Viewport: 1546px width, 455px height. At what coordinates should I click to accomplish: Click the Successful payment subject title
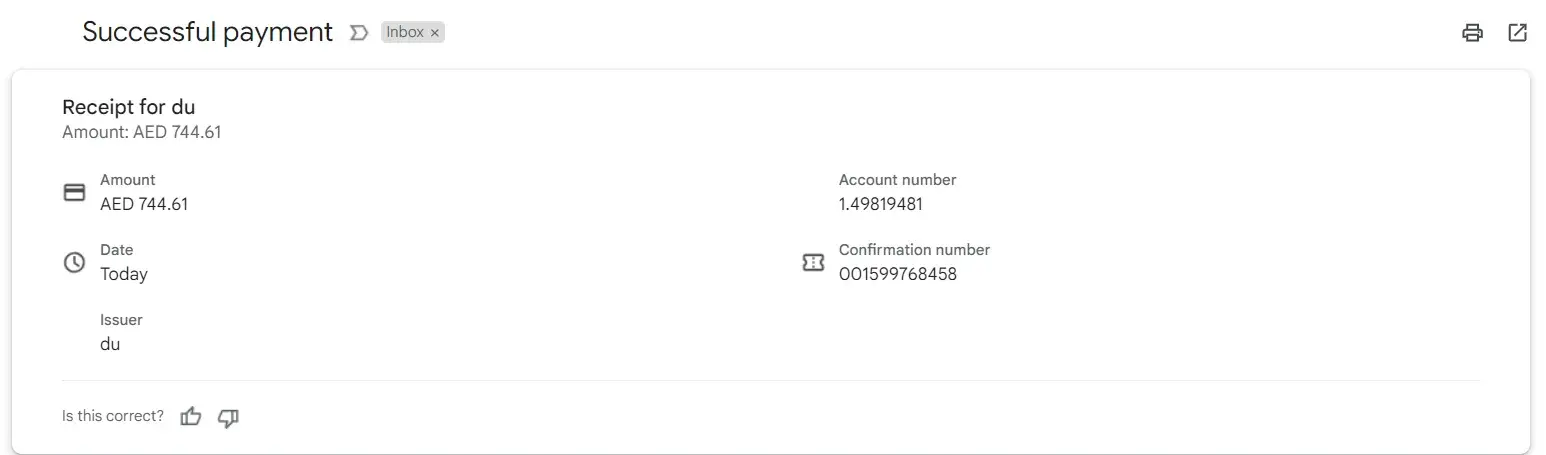[x=207, y=32]
